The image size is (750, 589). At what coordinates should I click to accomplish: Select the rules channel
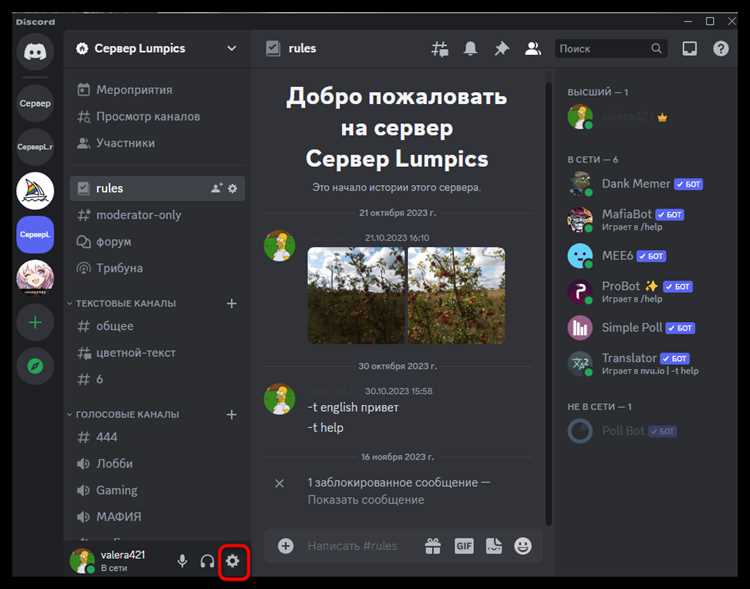(x=157, y=188)
